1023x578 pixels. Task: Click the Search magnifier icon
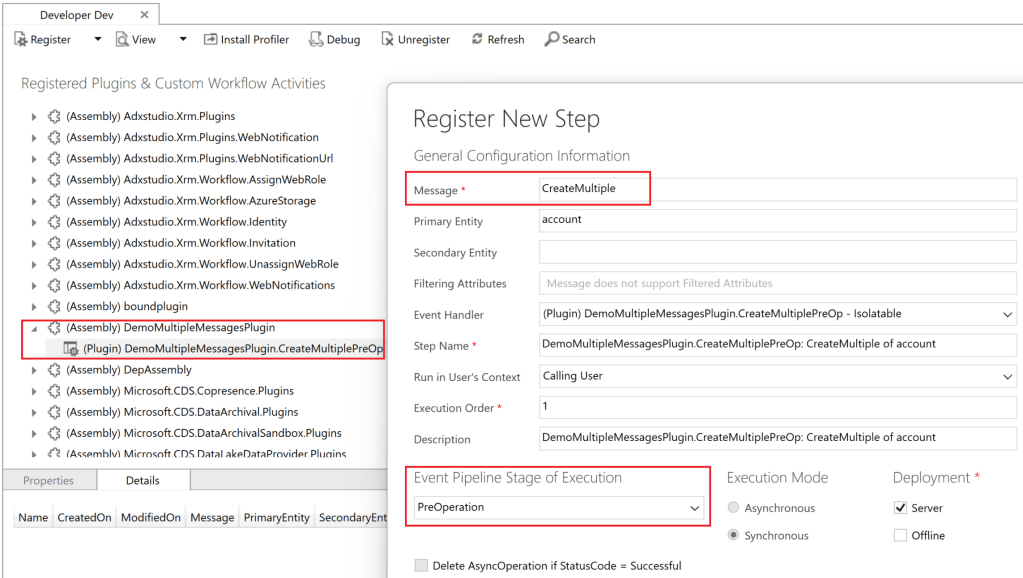[x=551, y=40]
